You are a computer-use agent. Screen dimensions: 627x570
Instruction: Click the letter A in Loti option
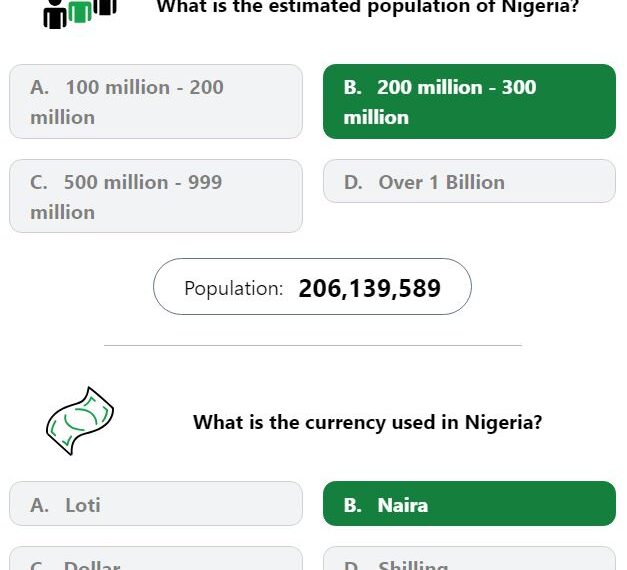pyautogui.click(x=39, y=505)
